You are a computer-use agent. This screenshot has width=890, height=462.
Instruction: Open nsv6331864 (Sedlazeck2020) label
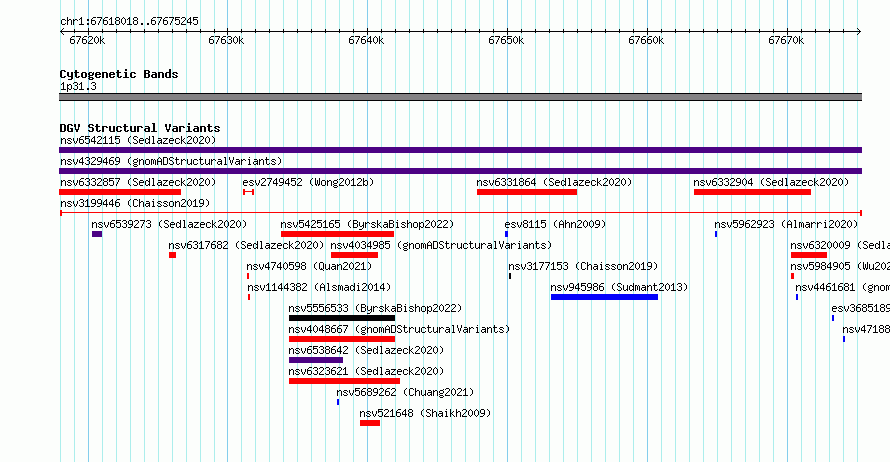coord(554,182)
